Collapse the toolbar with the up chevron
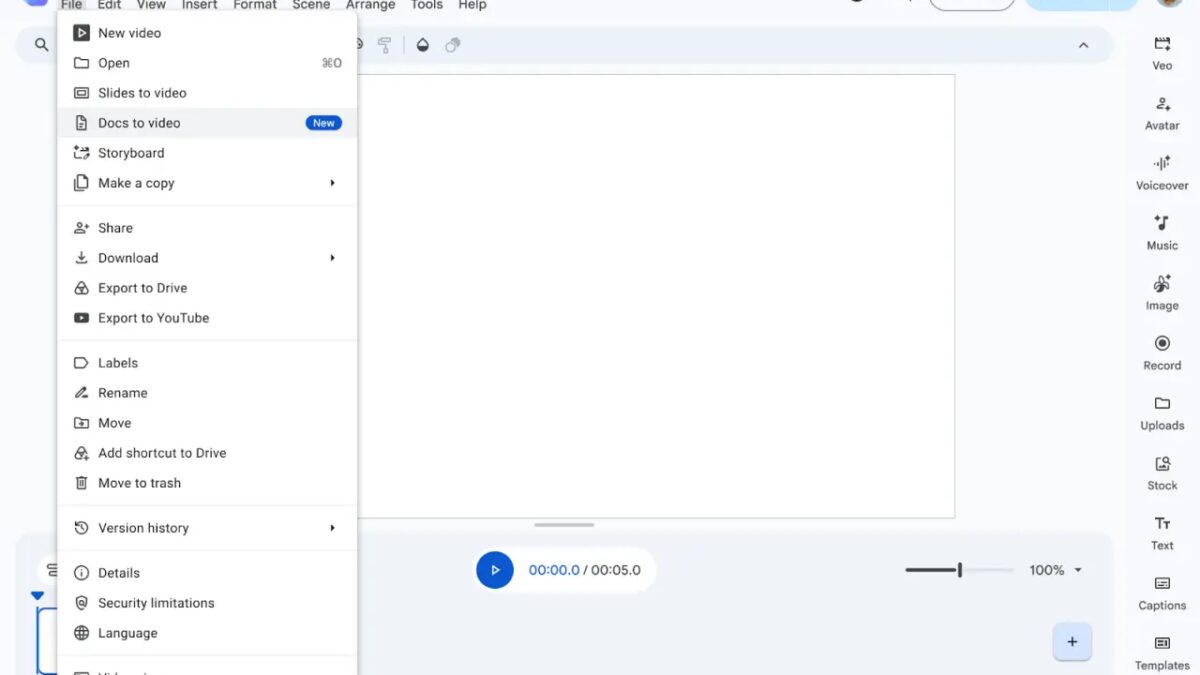1200x675 pixels. [x=1083, y=45]
